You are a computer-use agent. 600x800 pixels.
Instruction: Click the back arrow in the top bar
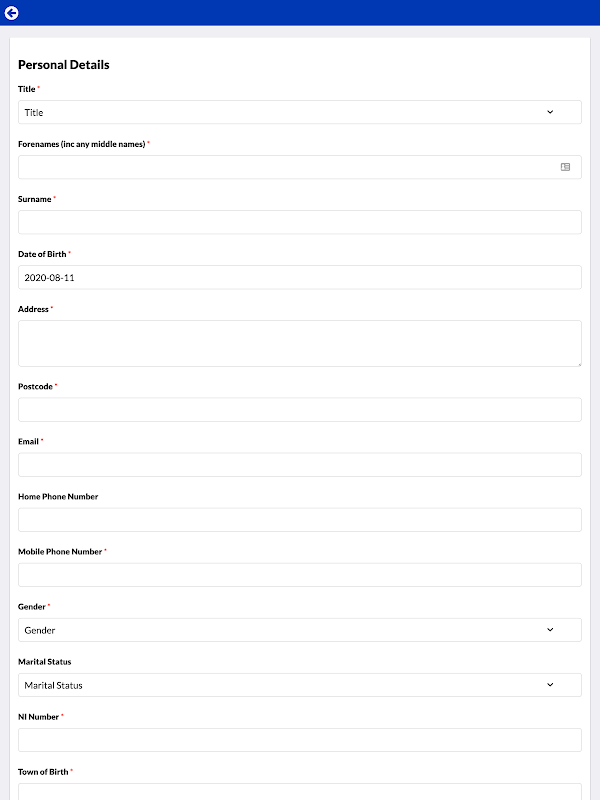12,13
